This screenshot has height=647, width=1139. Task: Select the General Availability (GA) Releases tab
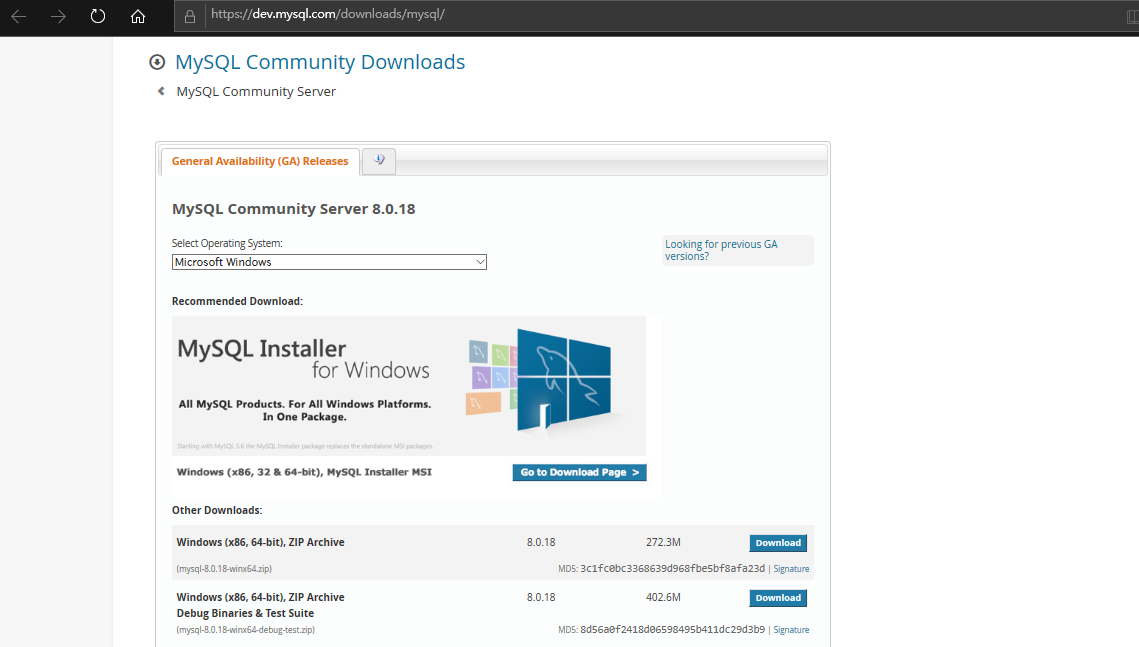click(260, 161)
